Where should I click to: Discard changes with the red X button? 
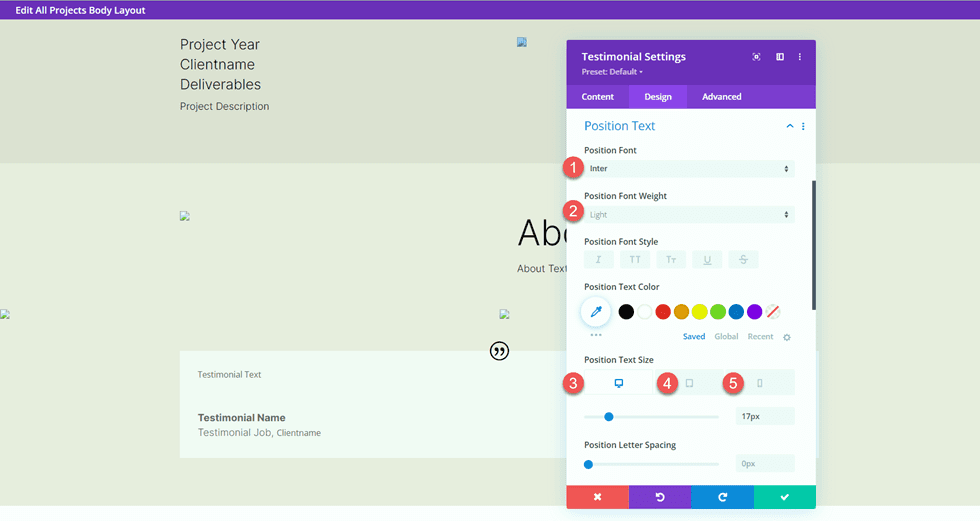click(x=598, y=497)
